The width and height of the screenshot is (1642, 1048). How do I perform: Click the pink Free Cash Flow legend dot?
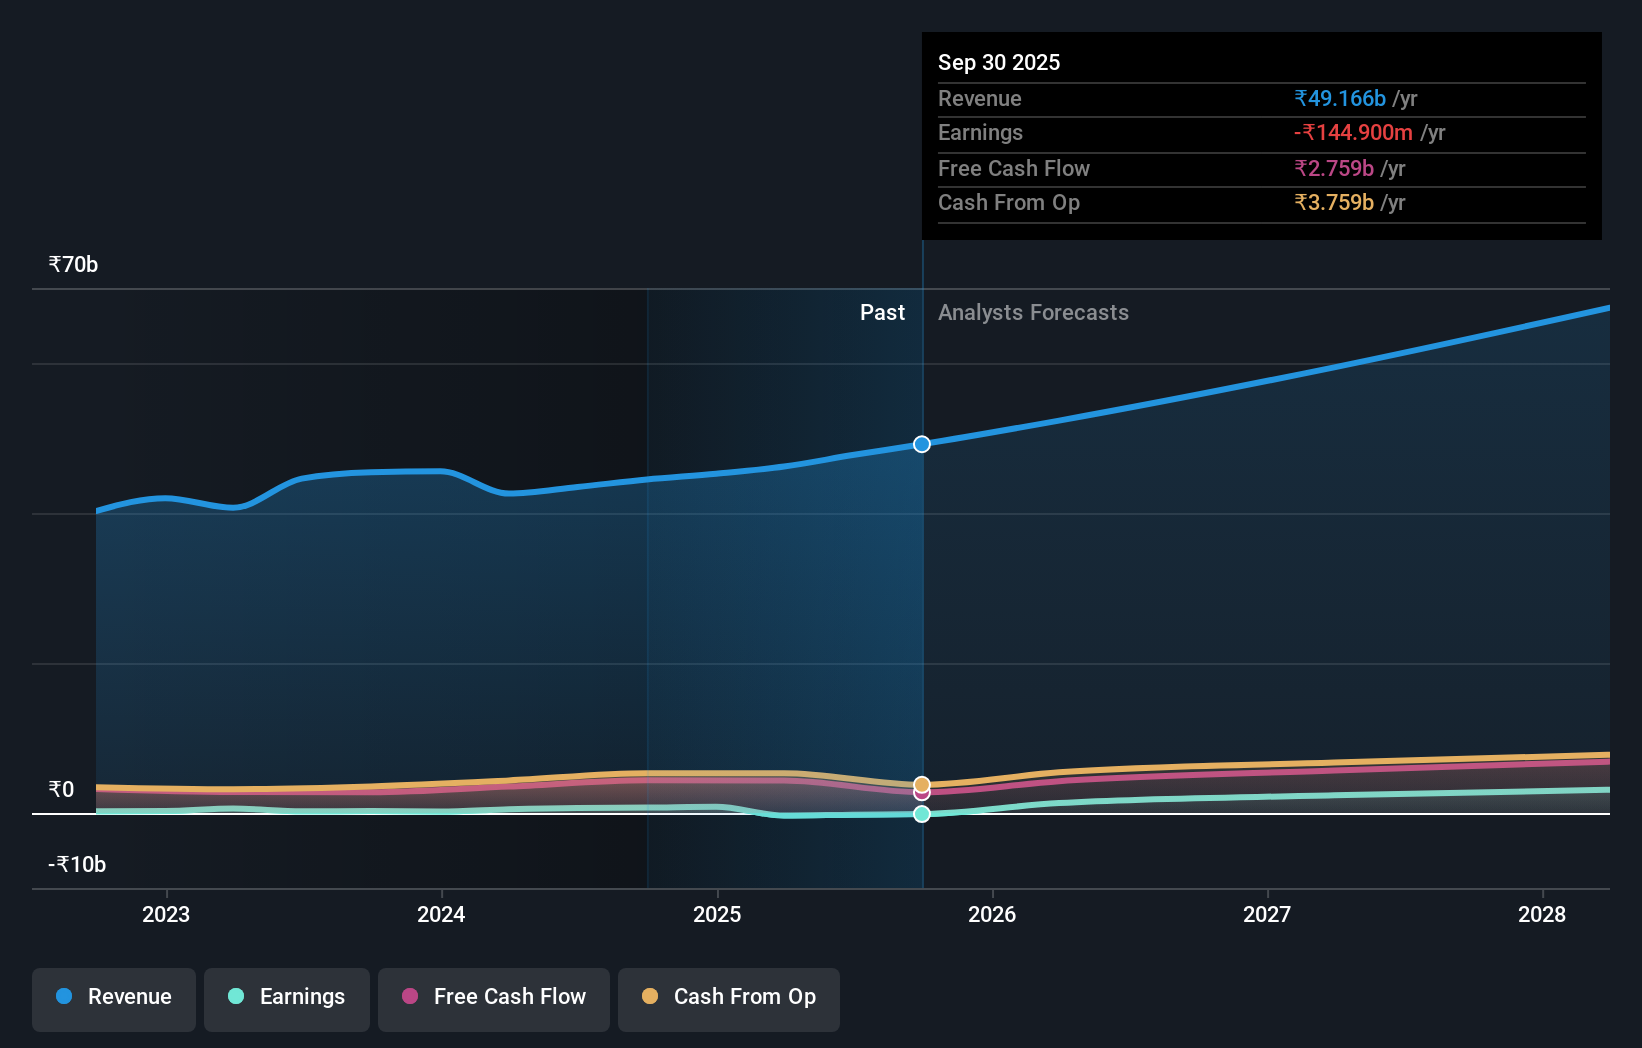click(411, 996)
